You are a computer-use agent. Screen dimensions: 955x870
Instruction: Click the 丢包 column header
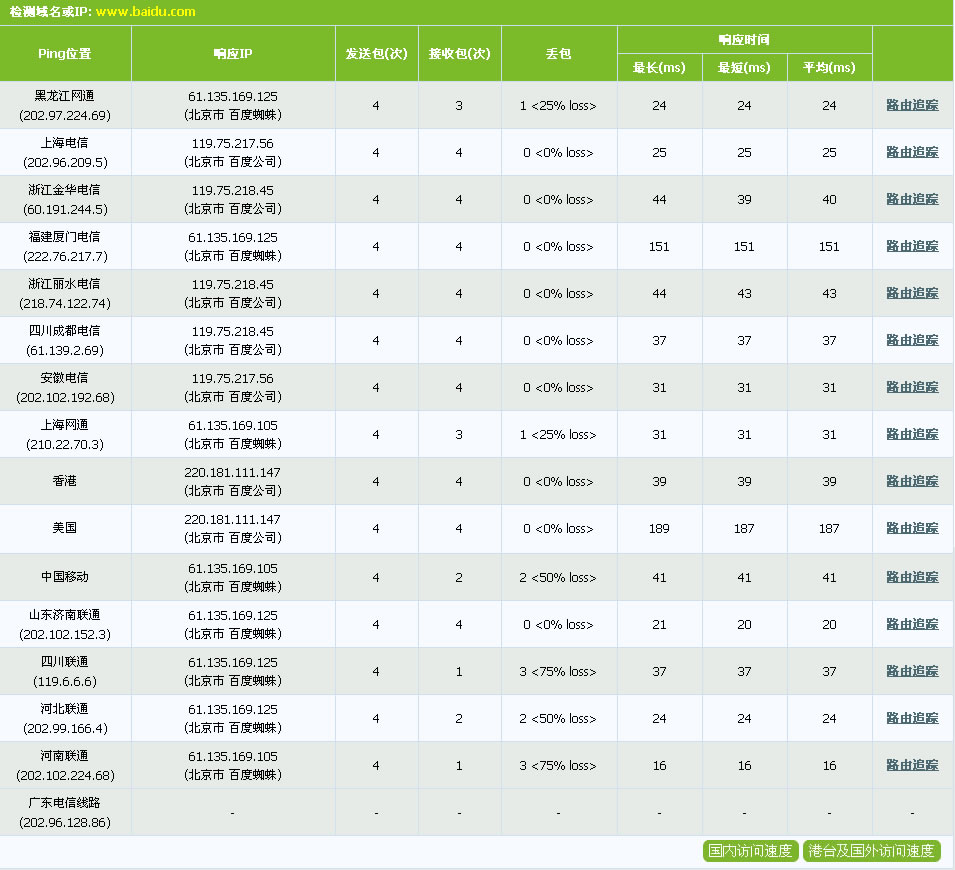pos(558,54)
